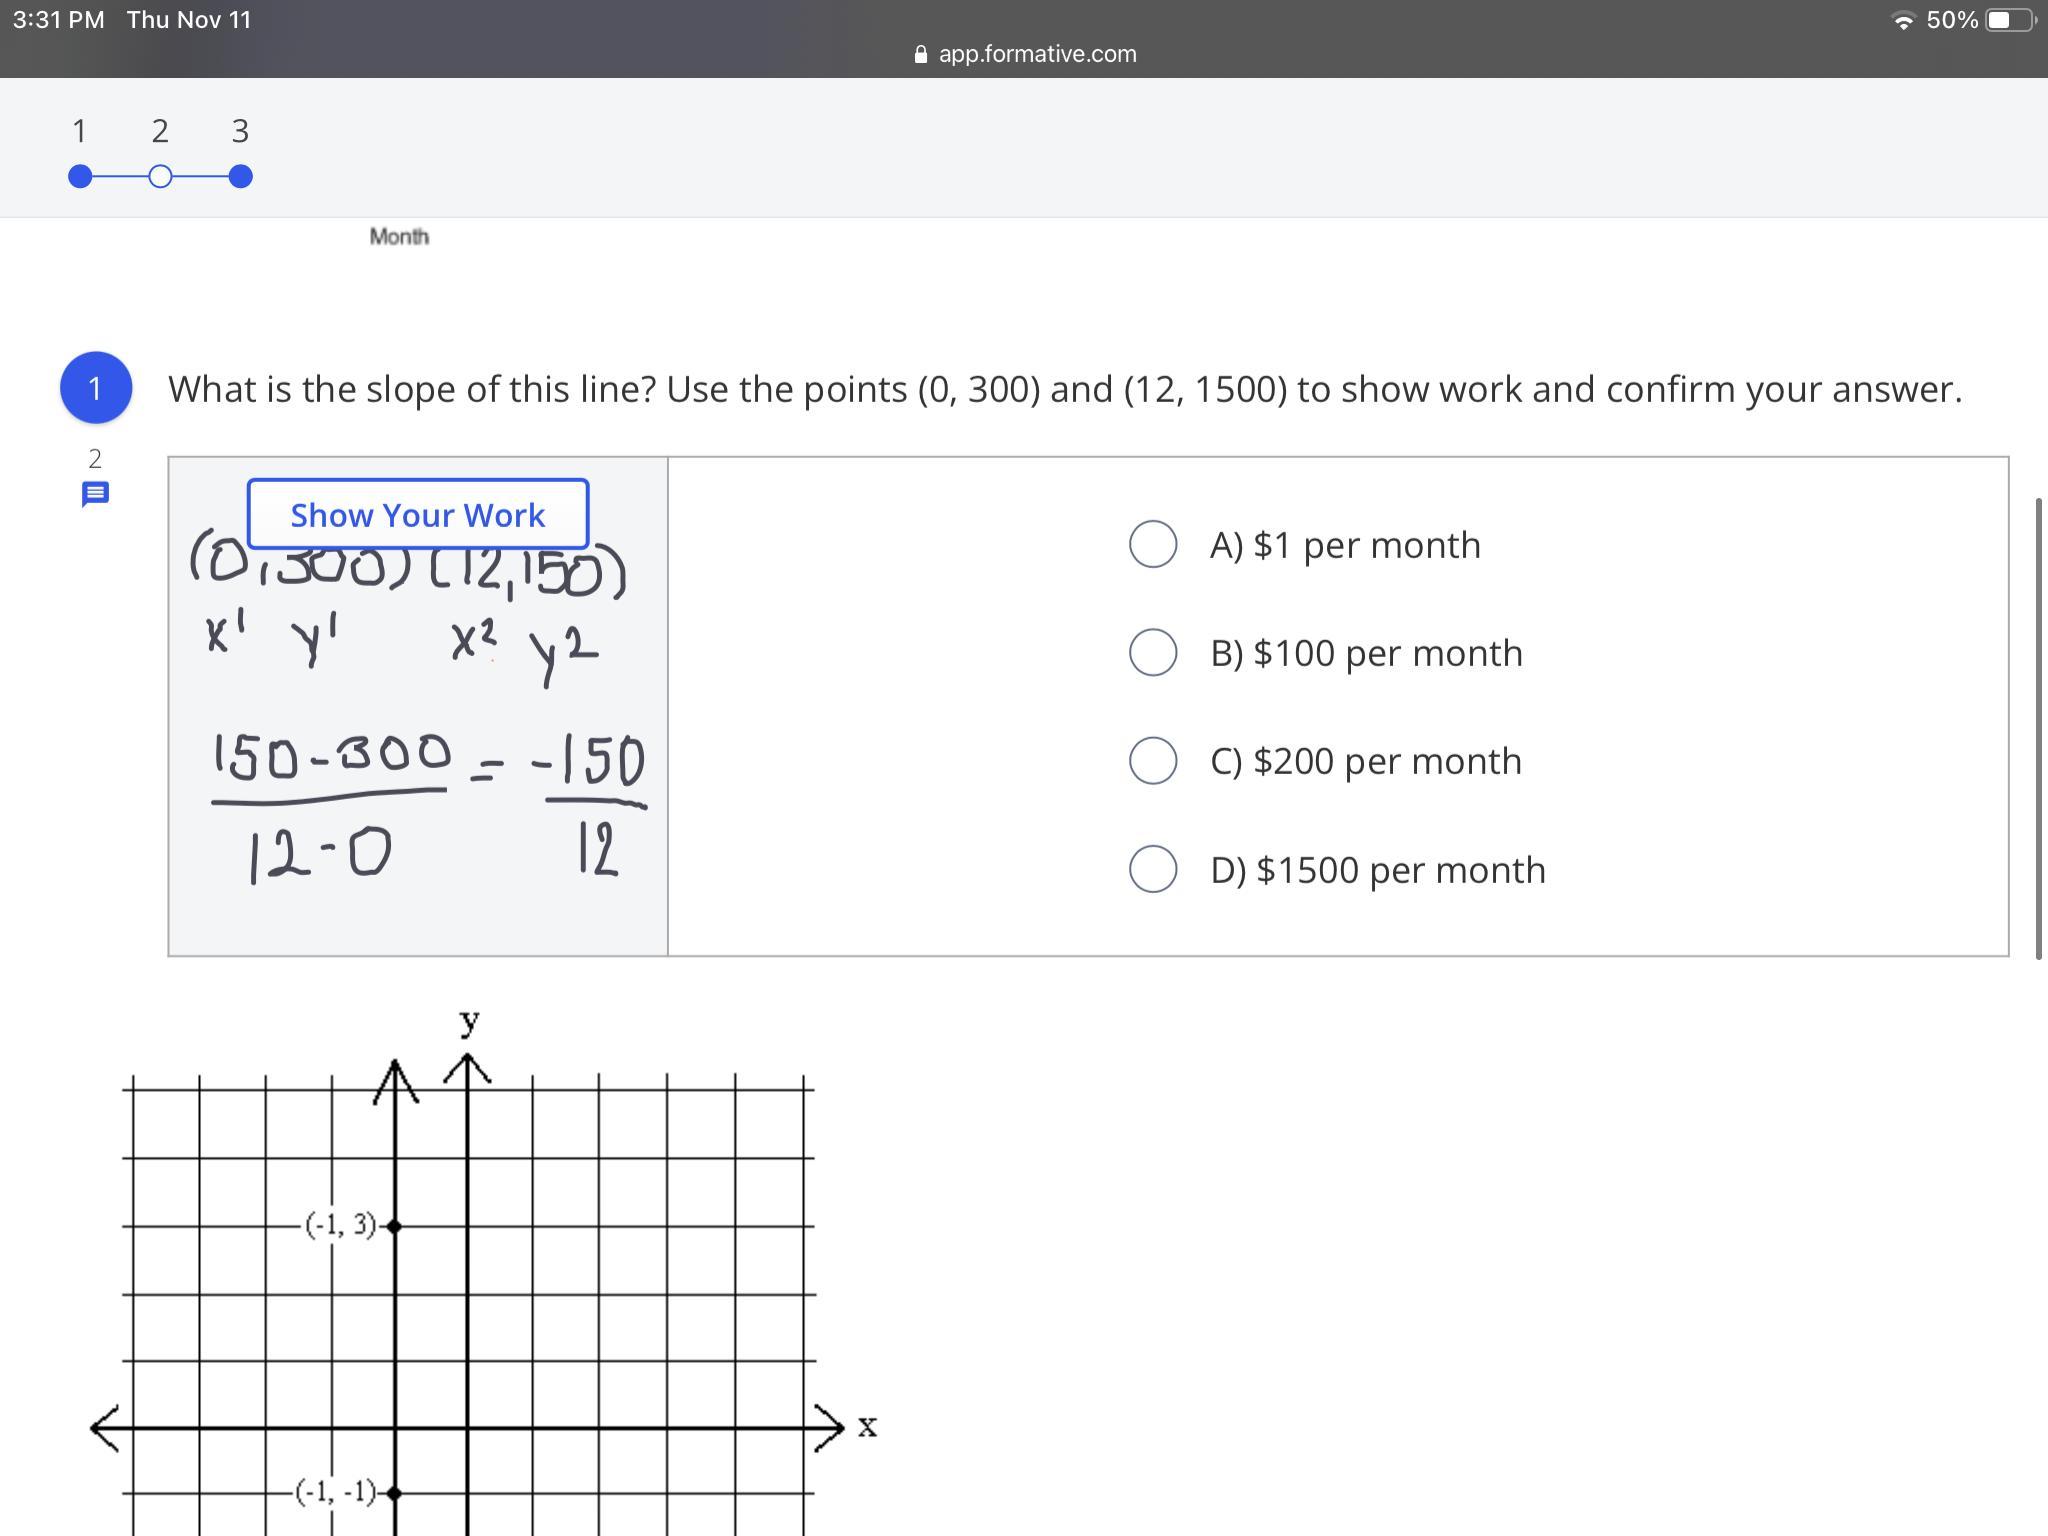
Task: Click the blue question 1 number badge
Action: pyautogui.click(x=96, y=388)
